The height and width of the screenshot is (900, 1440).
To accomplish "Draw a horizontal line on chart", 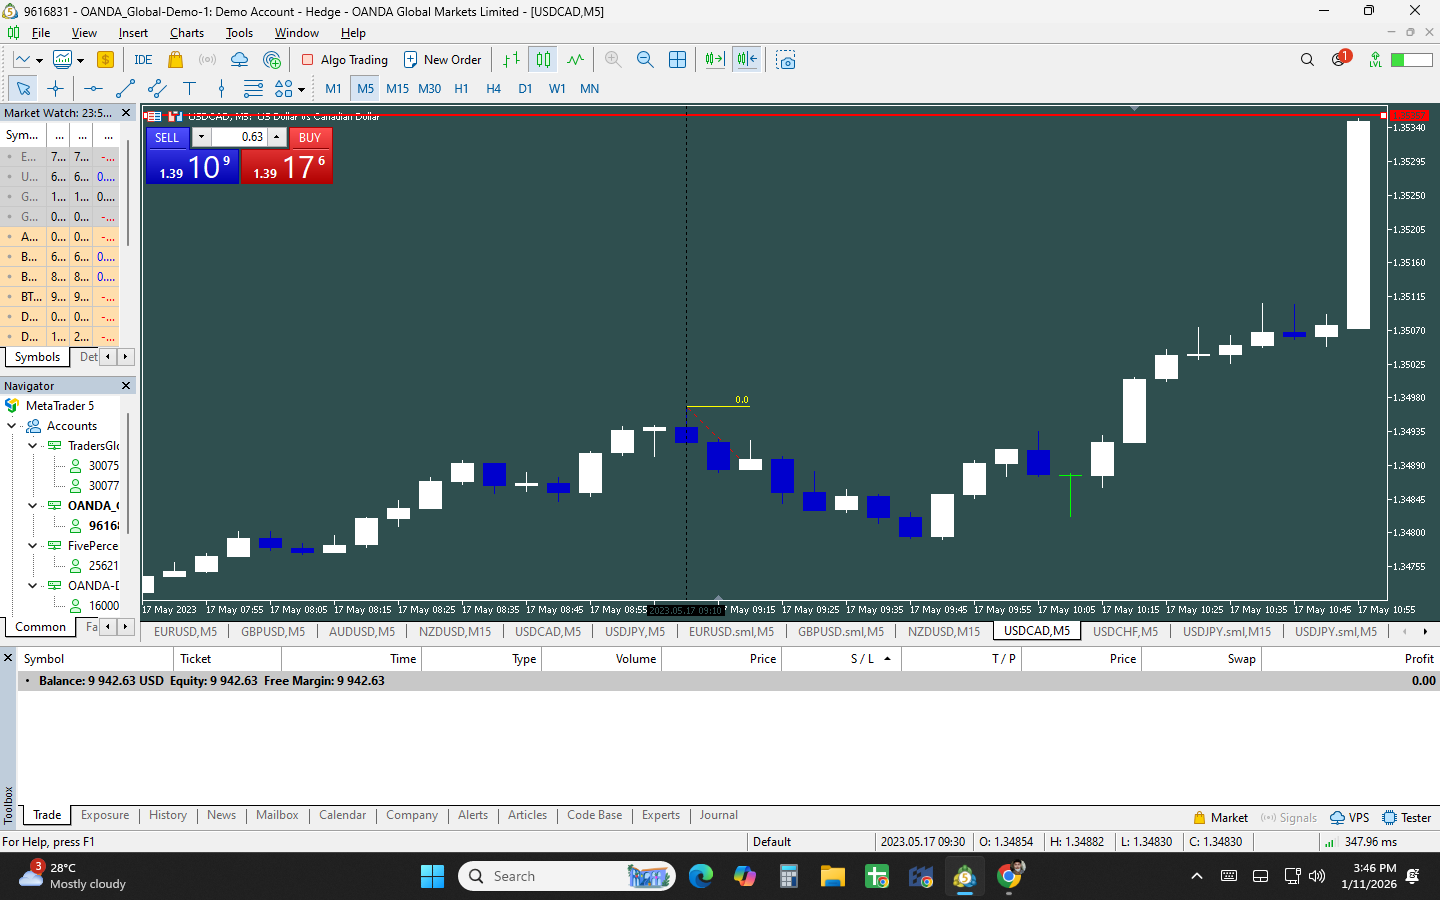I will click(x=93, y=89).
